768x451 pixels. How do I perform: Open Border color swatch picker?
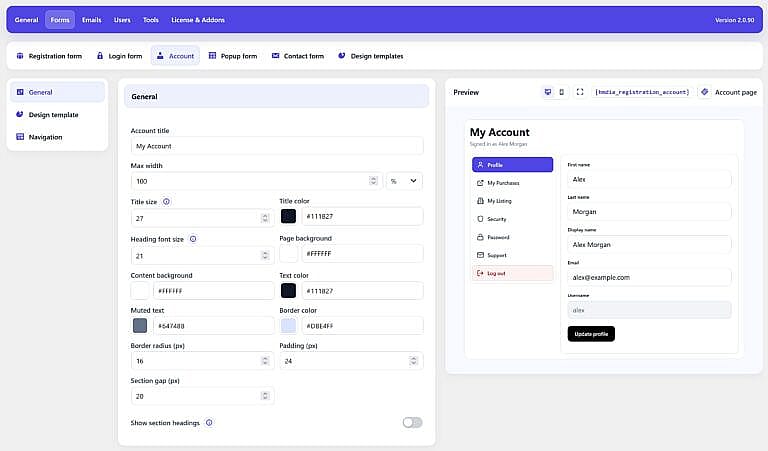pyautogui.click(x=288, y=326)
